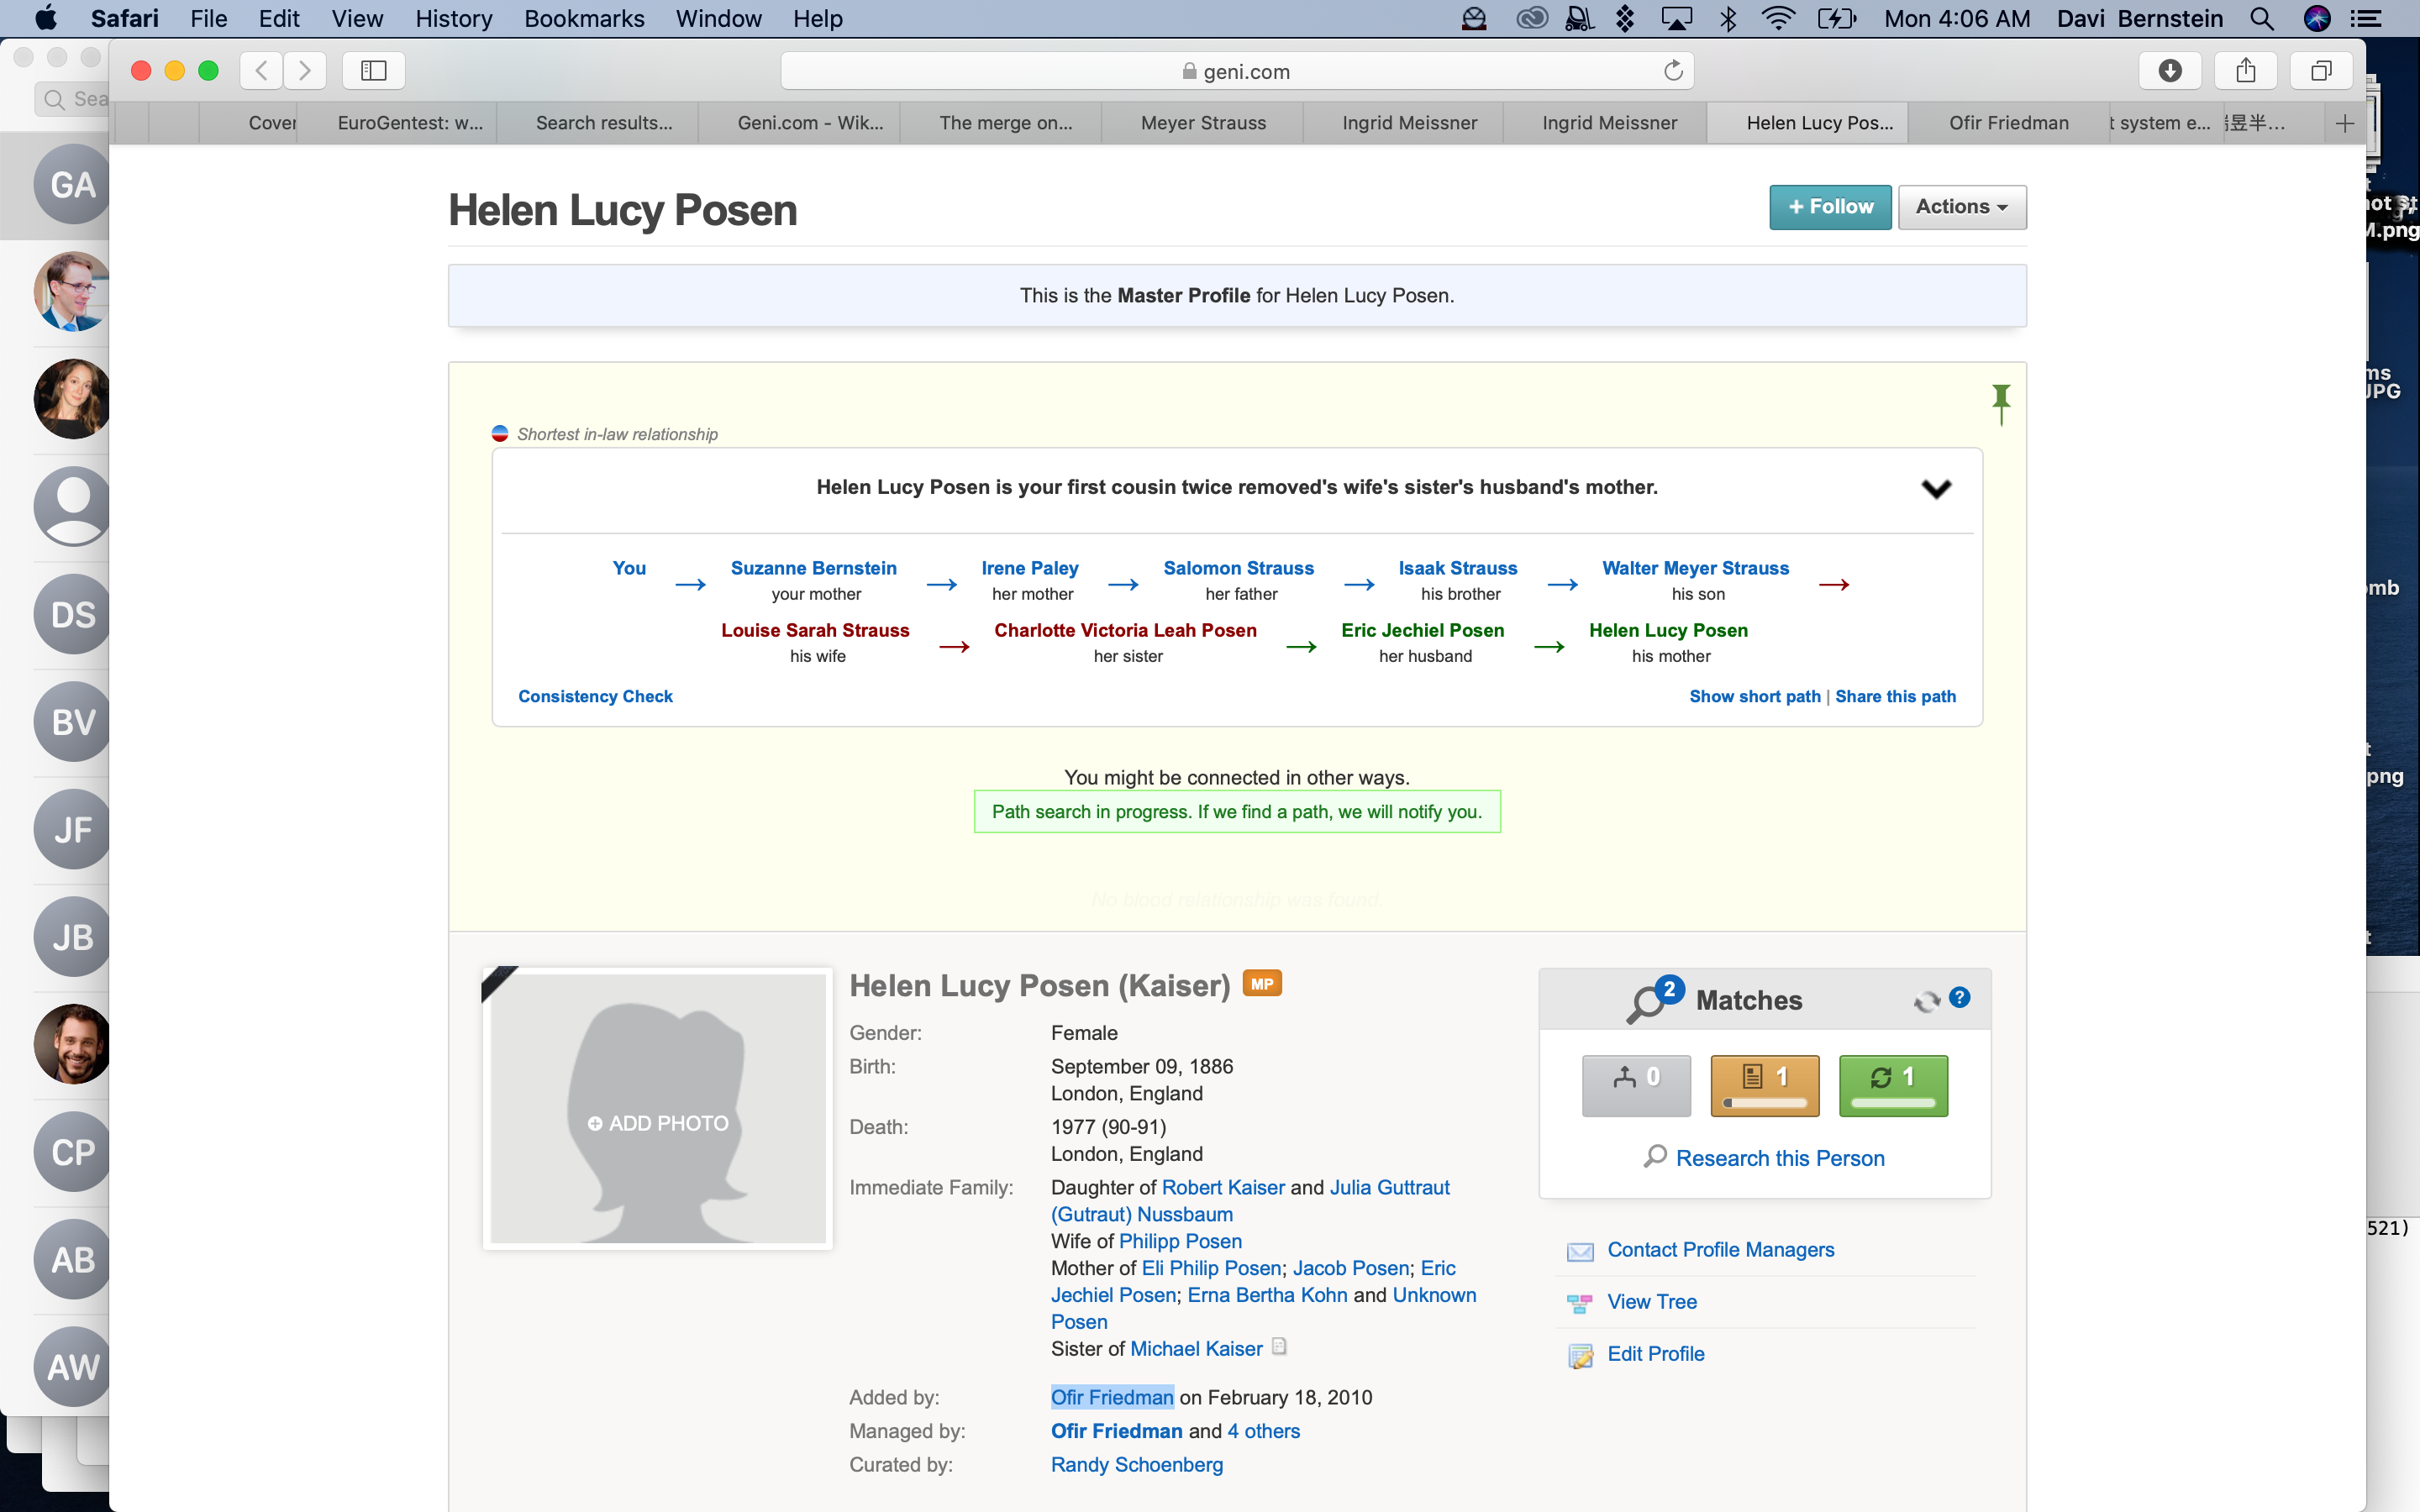
Task: Click the Add Photo placeholder
Action: (658, 1123)
